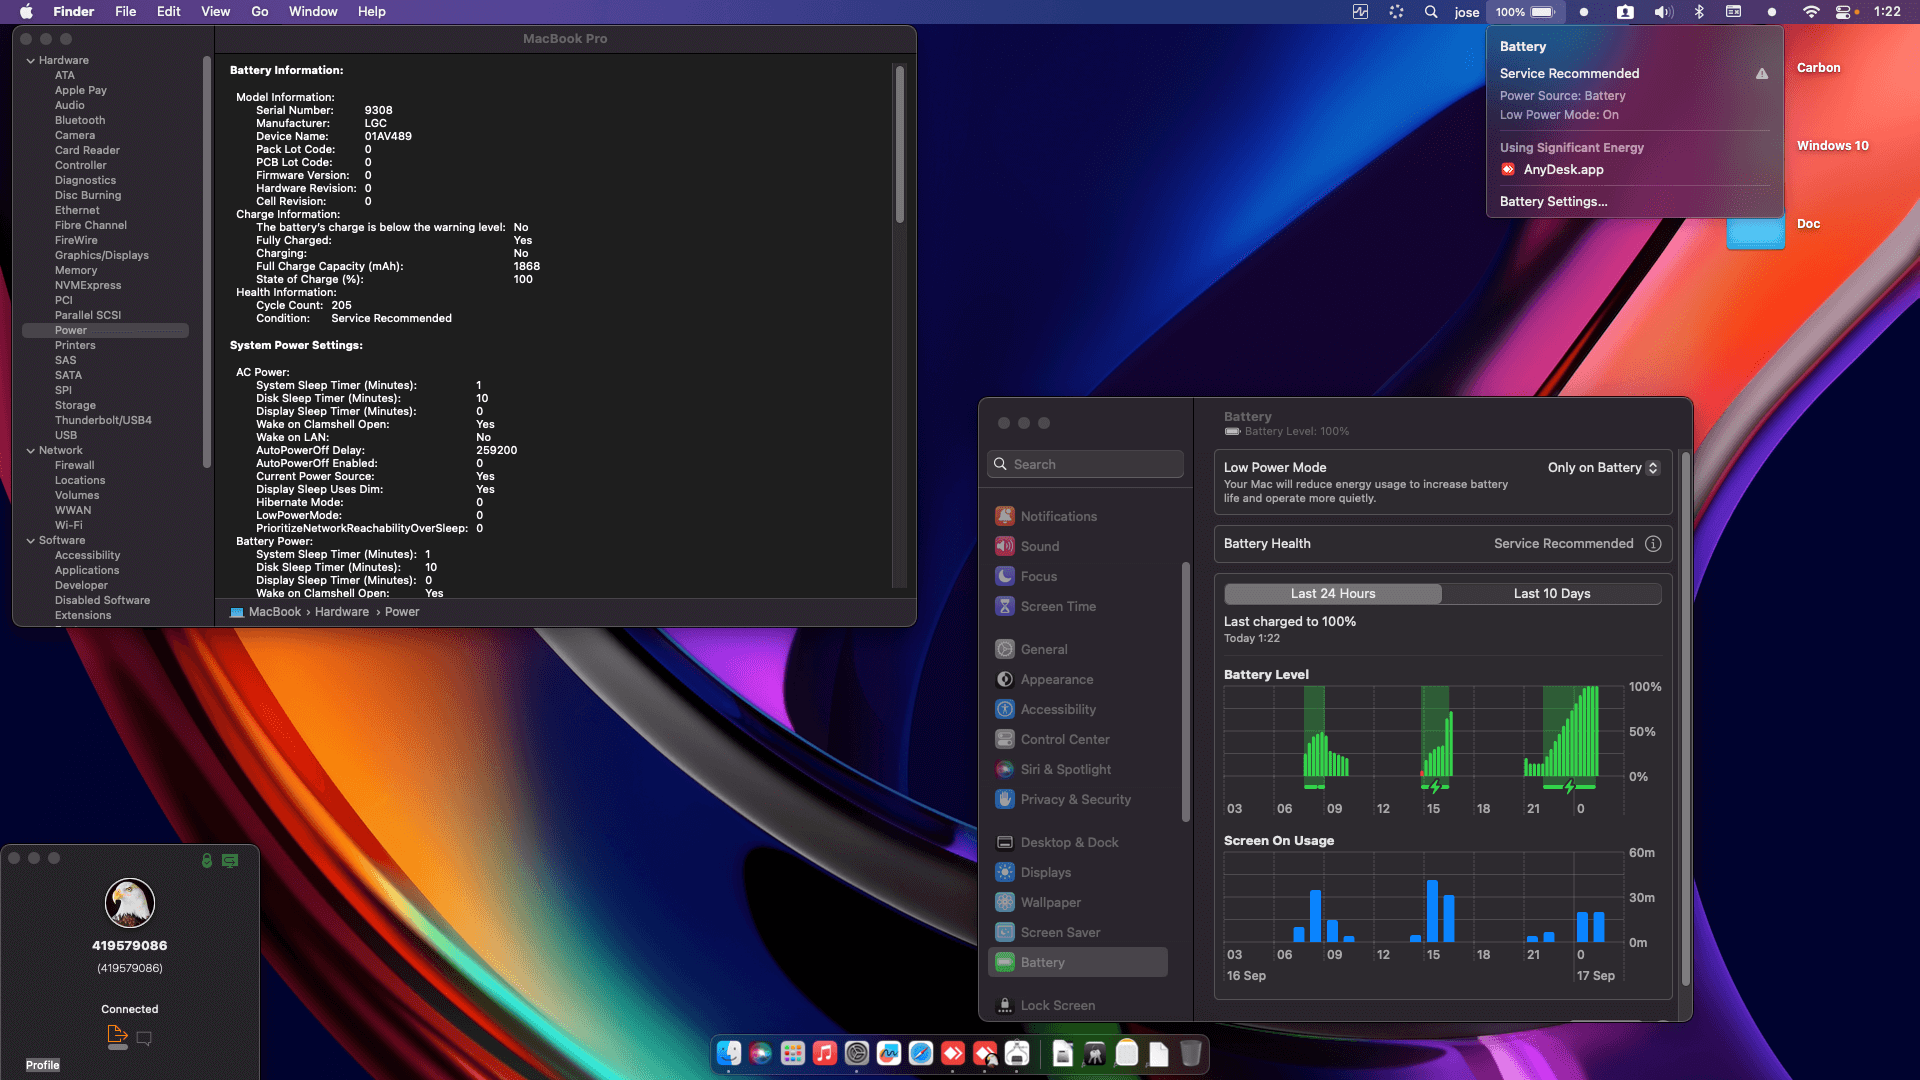Screen dimensions: 1920x1080
Task: Open Battery Health info button
Action: point(1653,544)
